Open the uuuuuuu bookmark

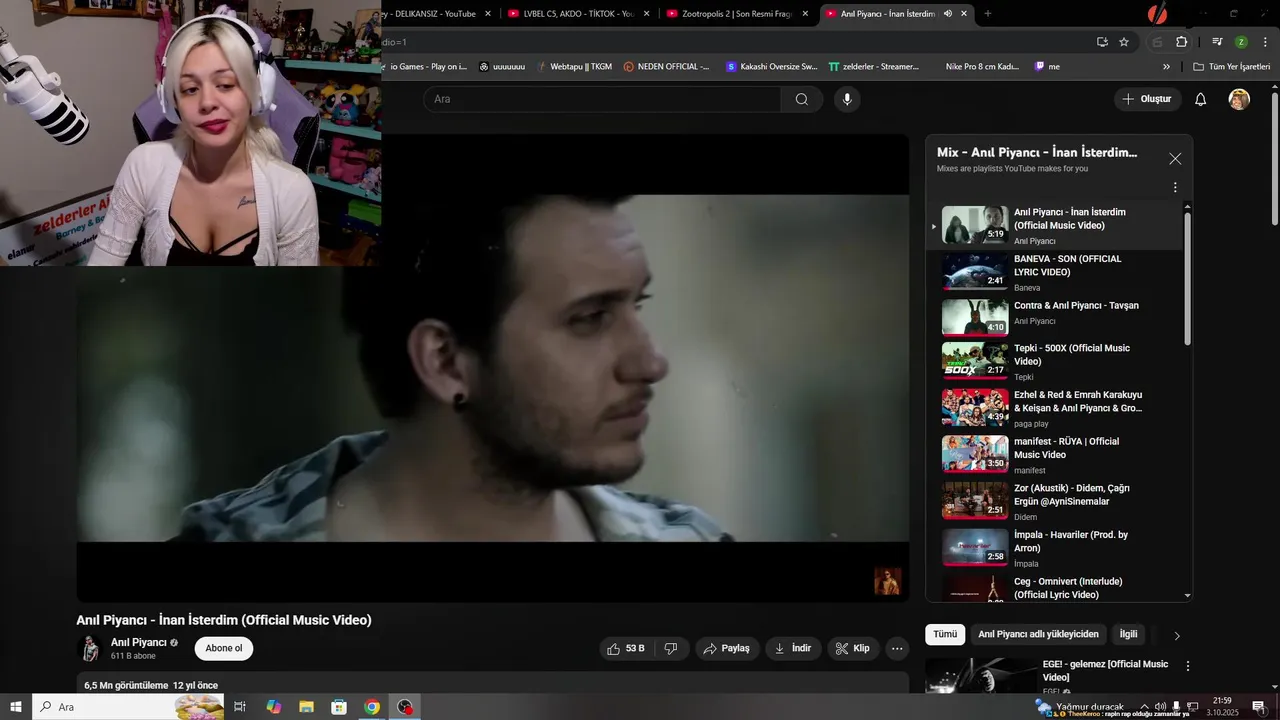pyautogui.click(x=502, y=67)
